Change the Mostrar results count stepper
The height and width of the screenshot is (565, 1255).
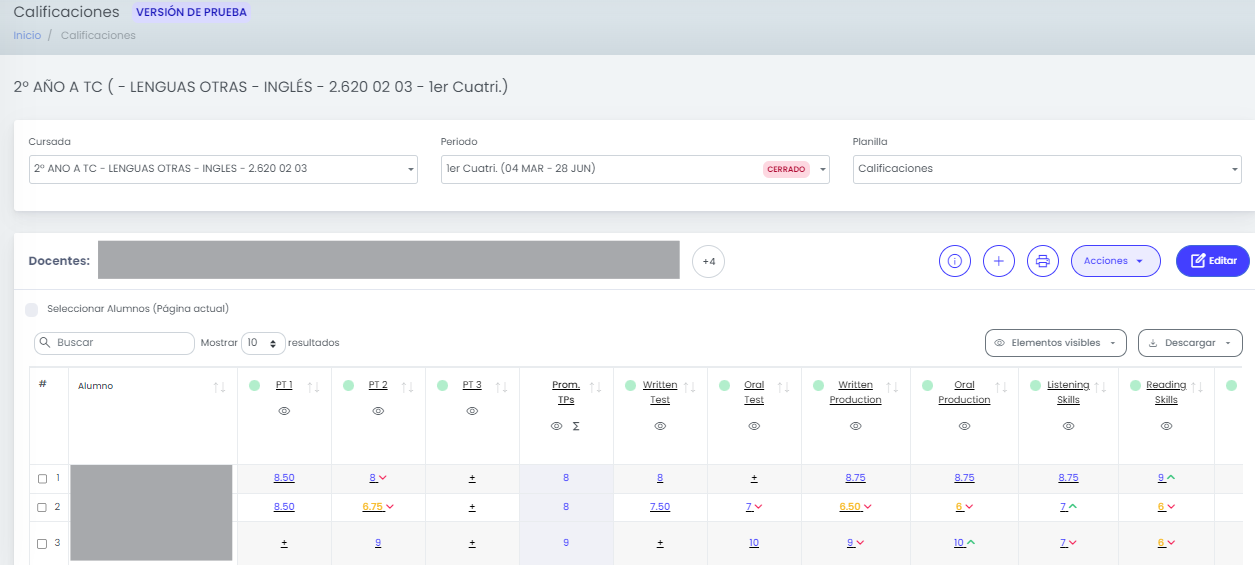264,343
